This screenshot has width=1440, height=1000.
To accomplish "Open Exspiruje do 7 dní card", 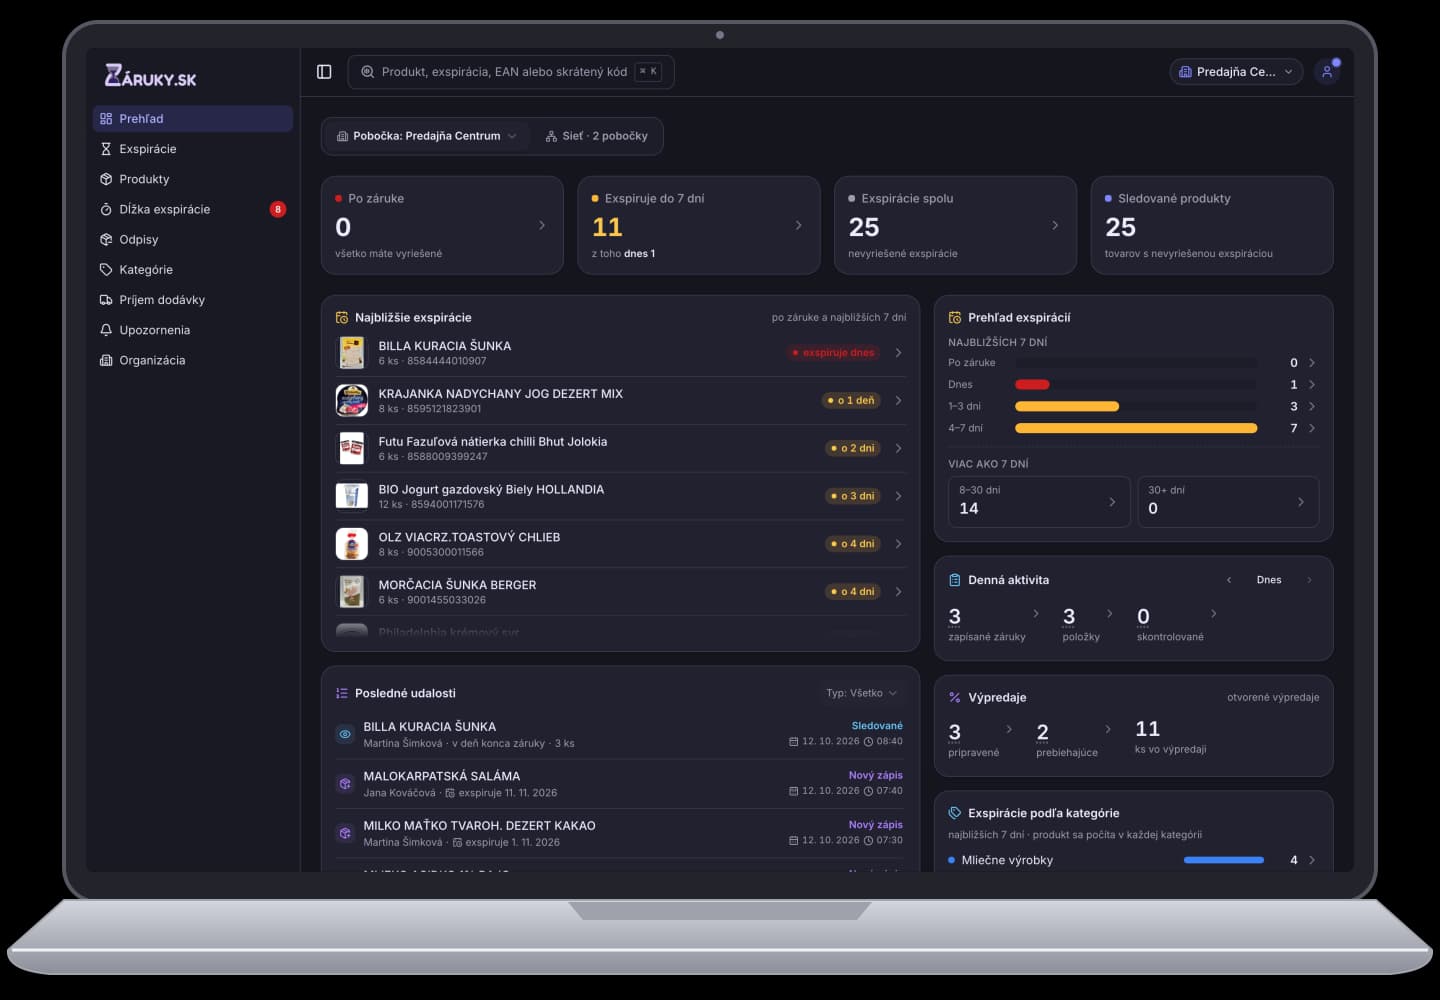I will coord(699,225).
